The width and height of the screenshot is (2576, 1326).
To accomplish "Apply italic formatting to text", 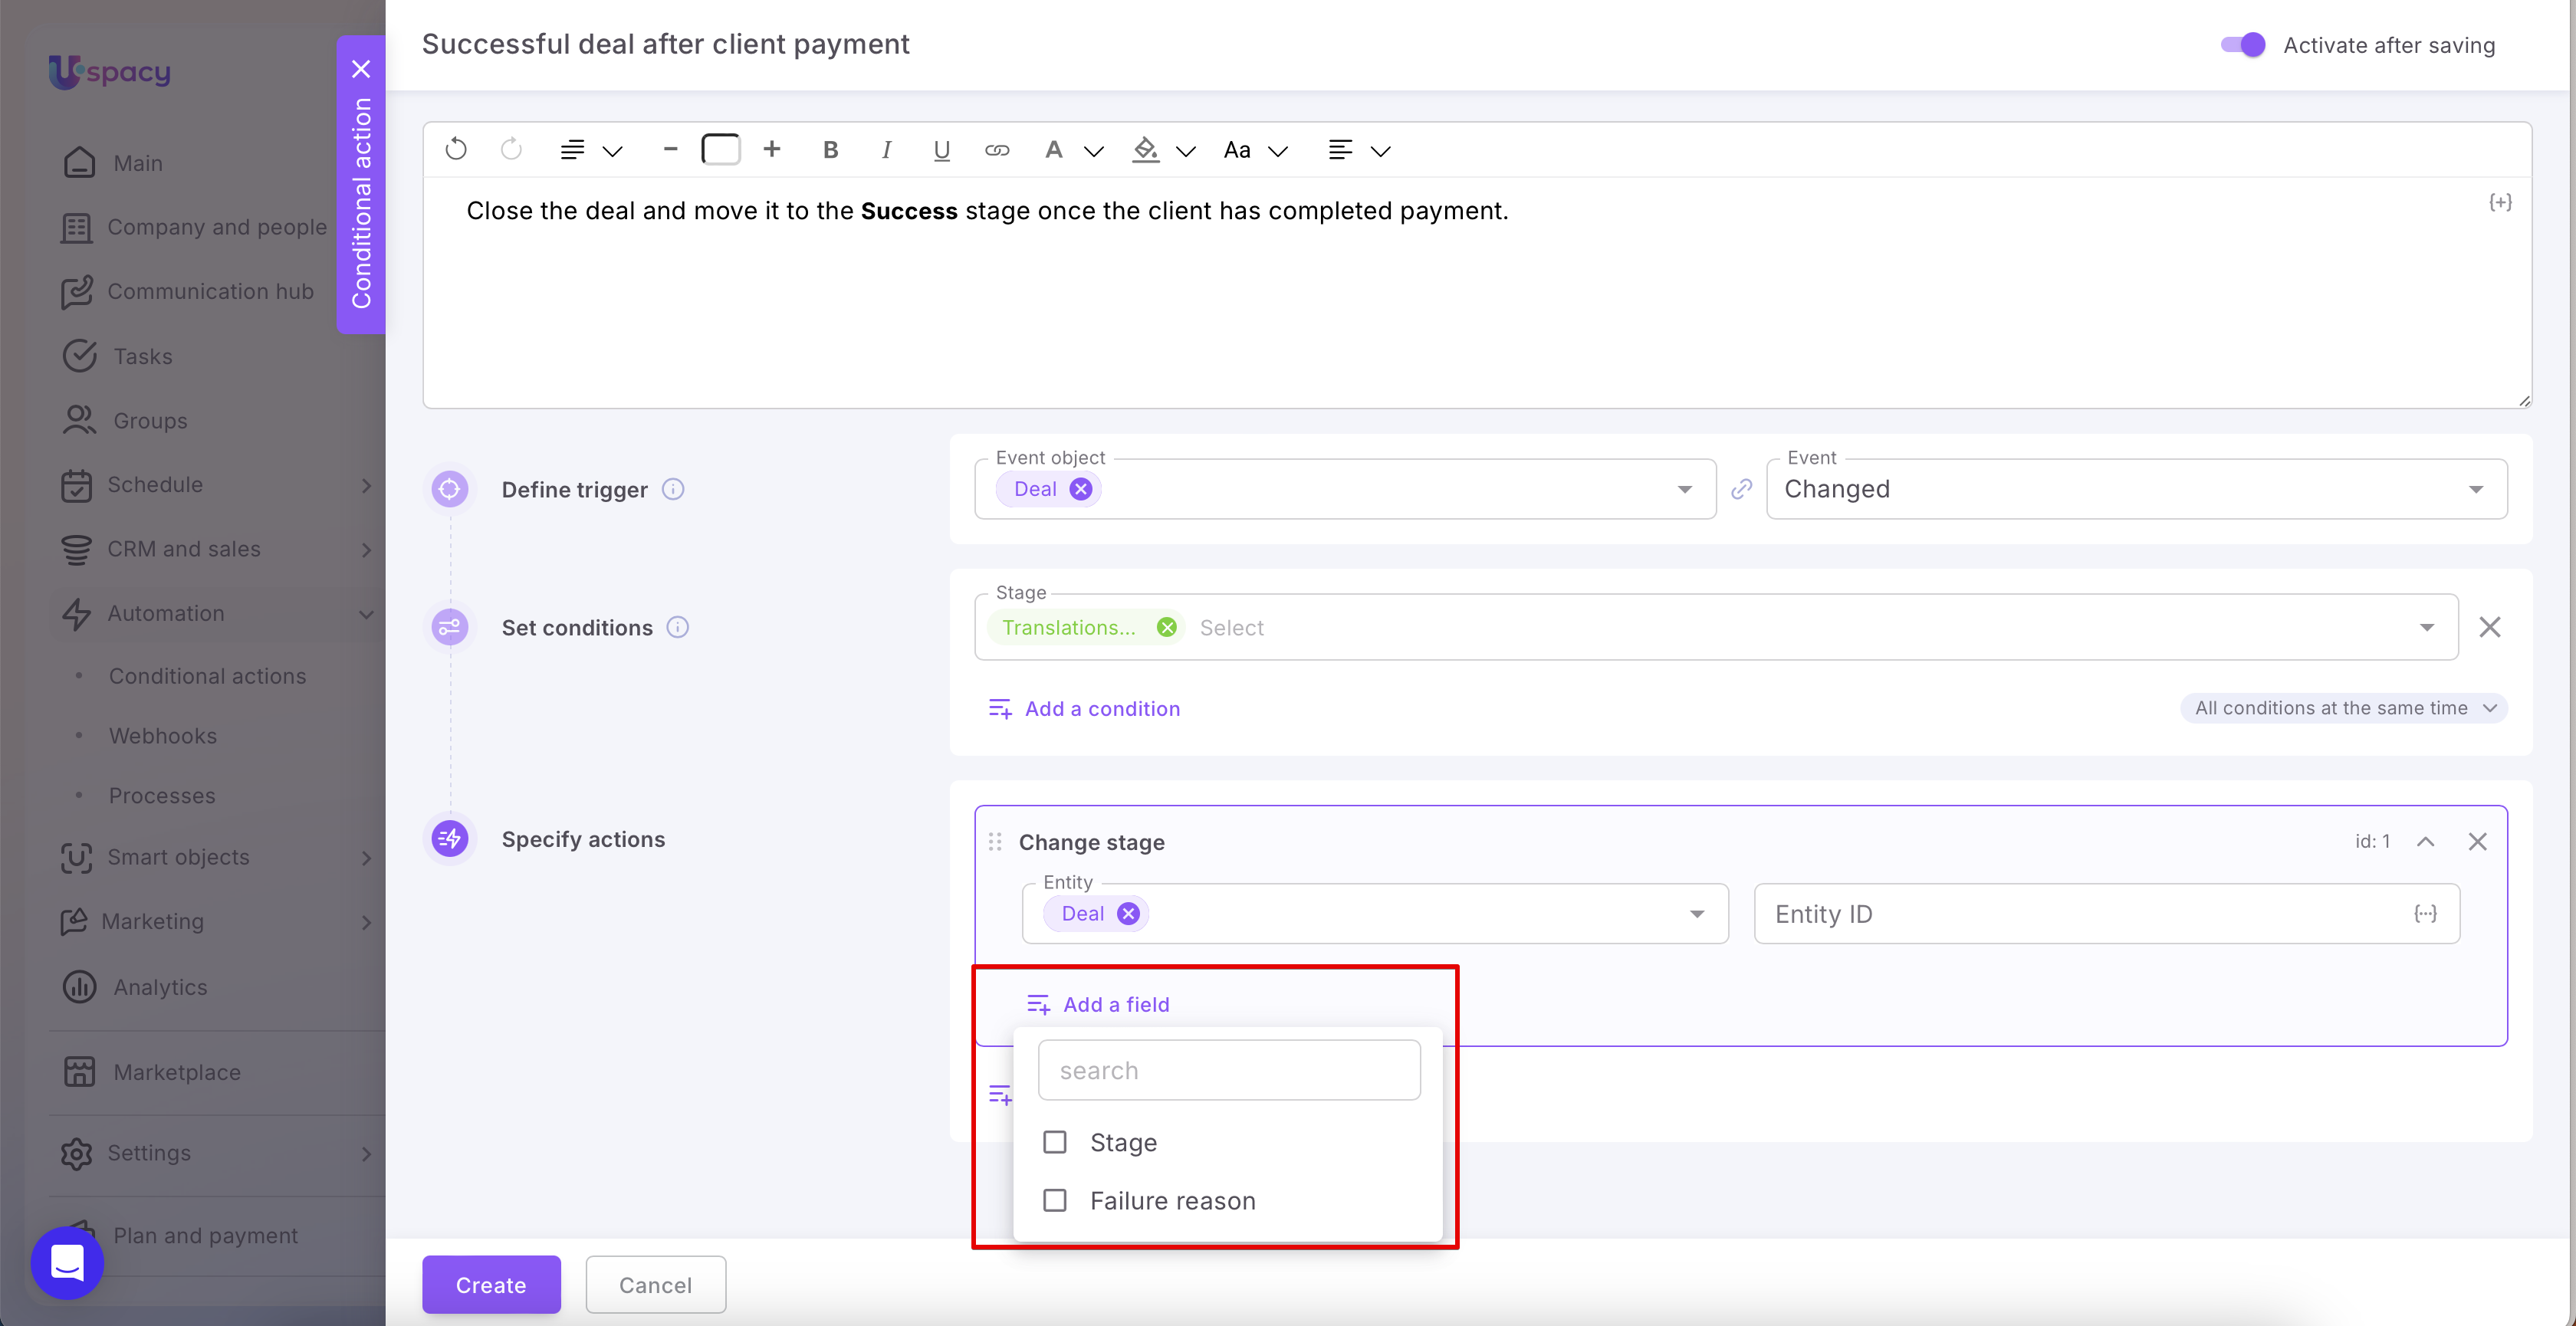I will 886,150.
